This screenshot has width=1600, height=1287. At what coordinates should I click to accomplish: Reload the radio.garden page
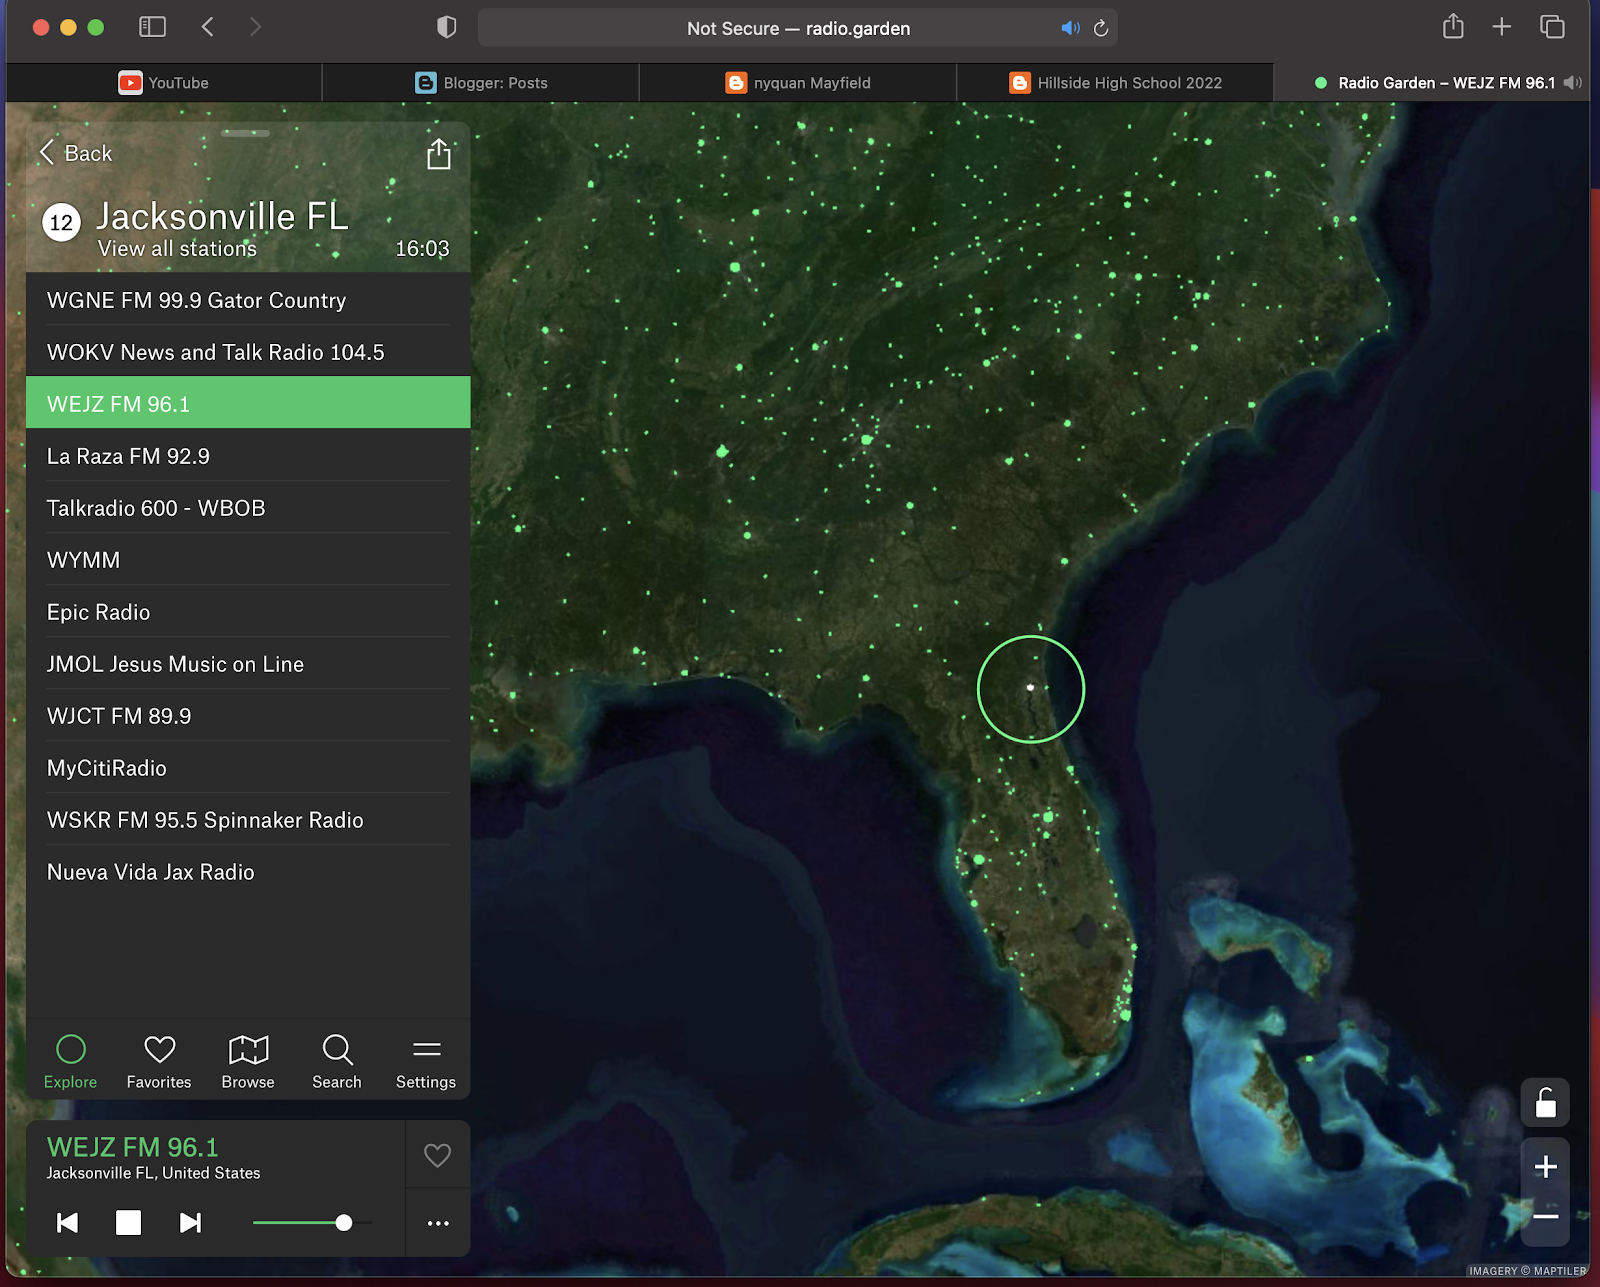point(1101,28)
